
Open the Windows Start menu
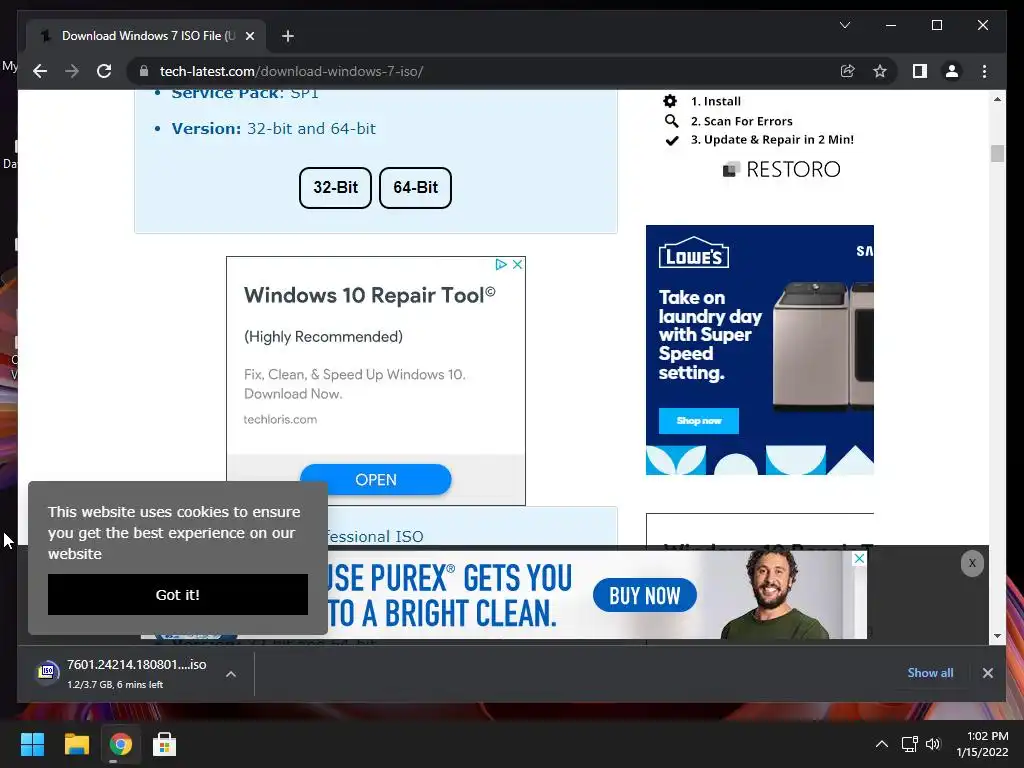32,744
